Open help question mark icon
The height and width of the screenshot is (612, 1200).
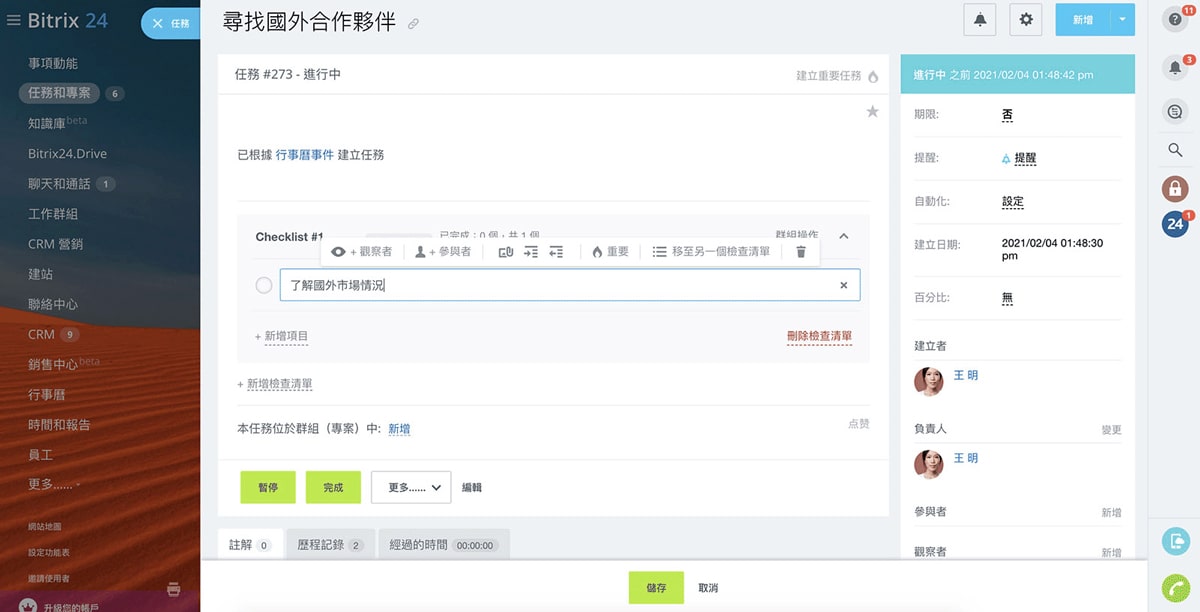coord(1175,19)
